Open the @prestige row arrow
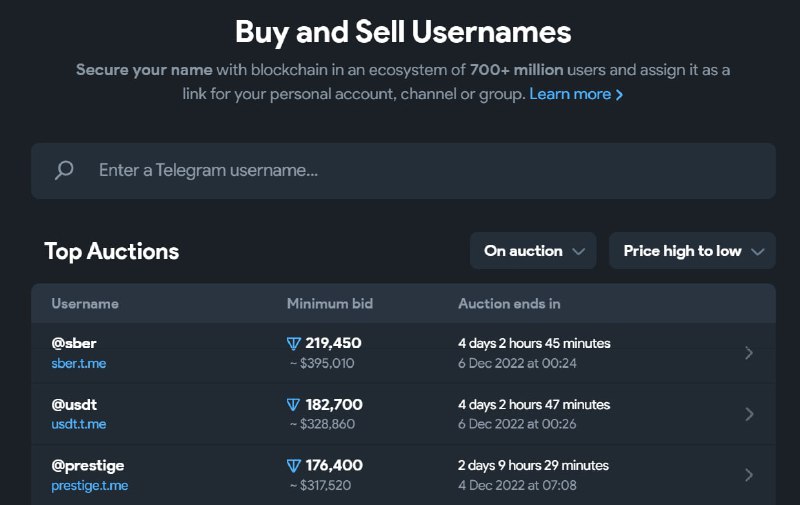 pyautogui.click(x=749, y=475)
